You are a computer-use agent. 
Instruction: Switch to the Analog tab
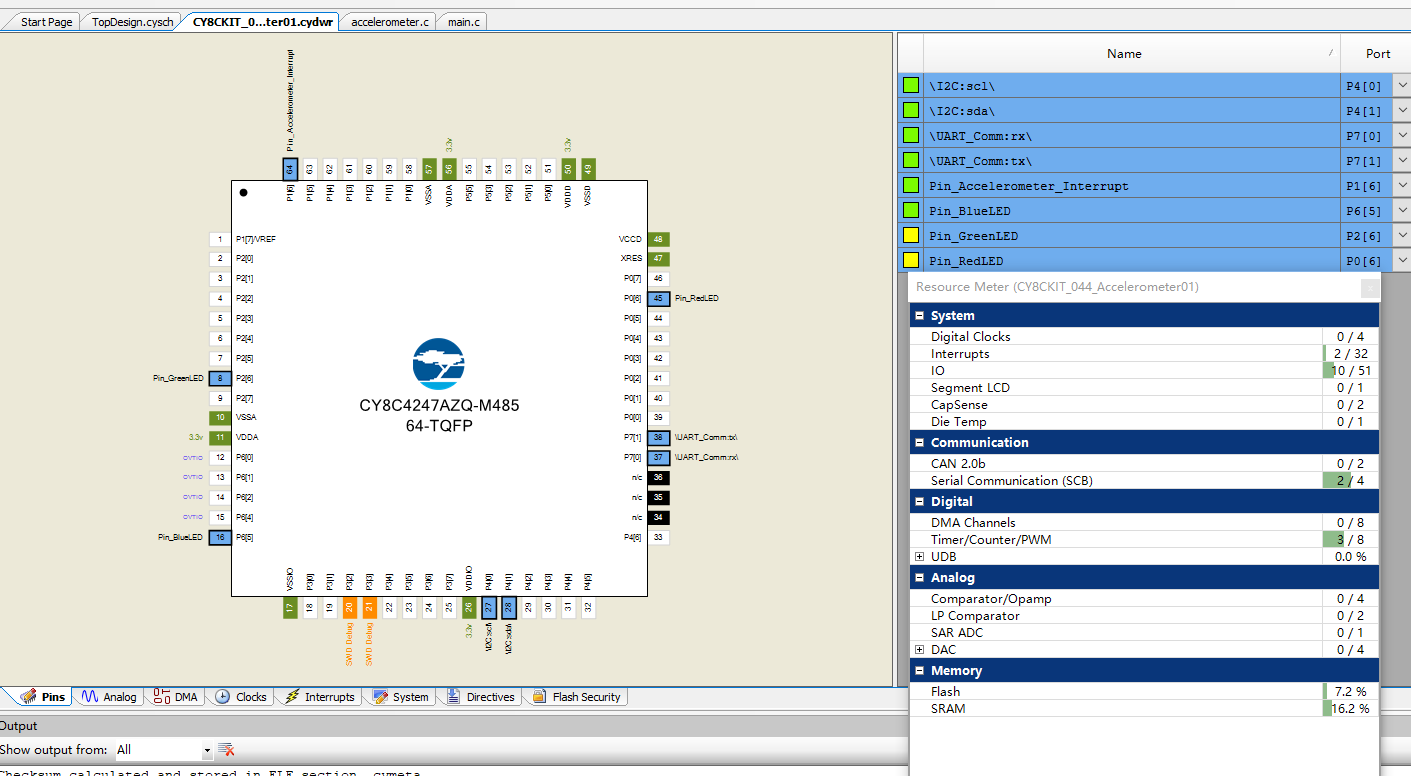pyautogui.click(x=109, y=697)
